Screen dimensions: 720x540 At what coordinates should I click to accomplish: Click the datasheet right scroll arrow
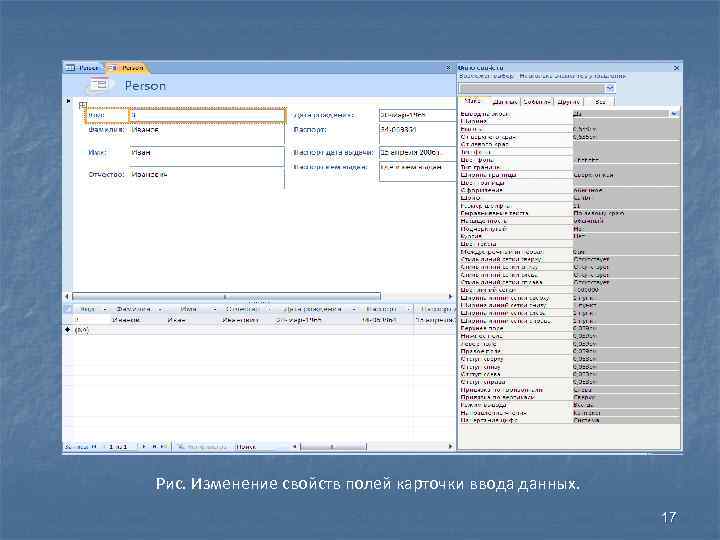point(450,446)
